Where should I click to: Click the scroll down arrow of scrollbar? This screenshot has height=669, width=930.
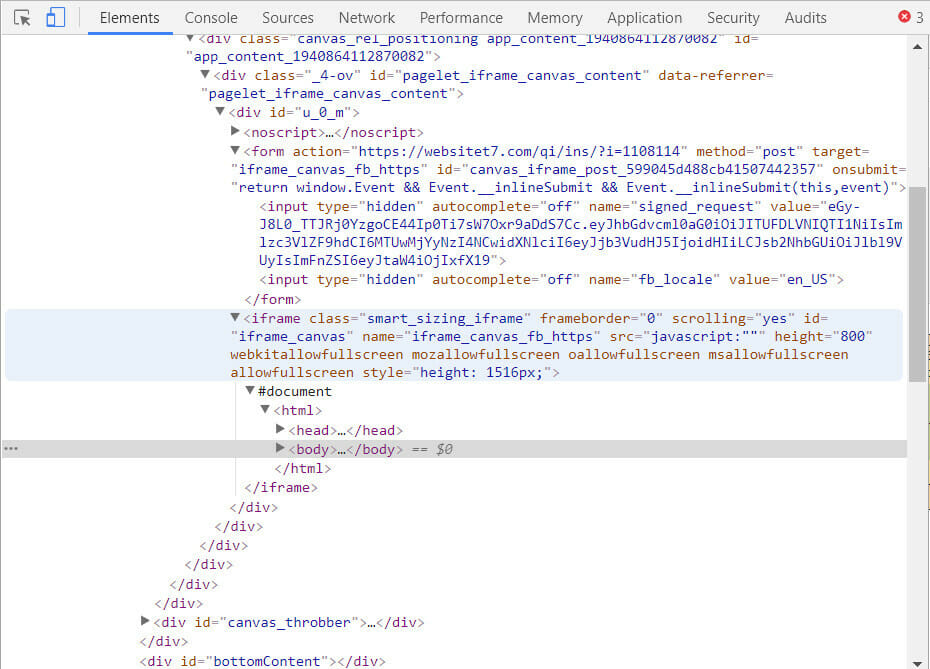point(918,662)
